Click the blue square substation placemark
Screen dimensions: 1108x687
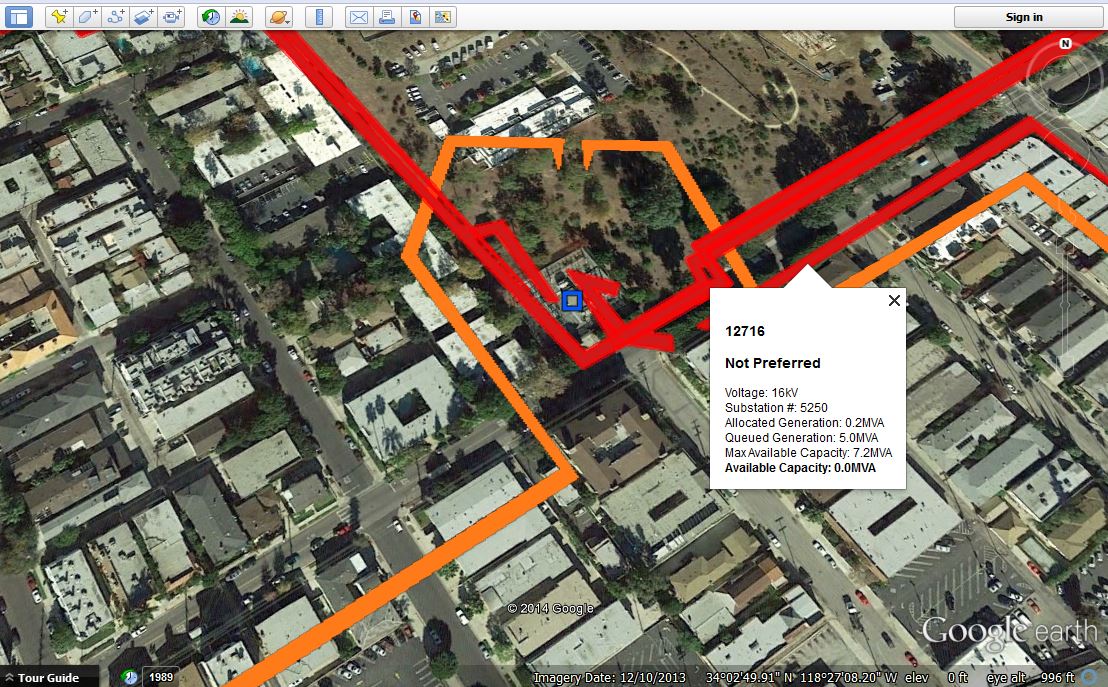click(572, 301)
